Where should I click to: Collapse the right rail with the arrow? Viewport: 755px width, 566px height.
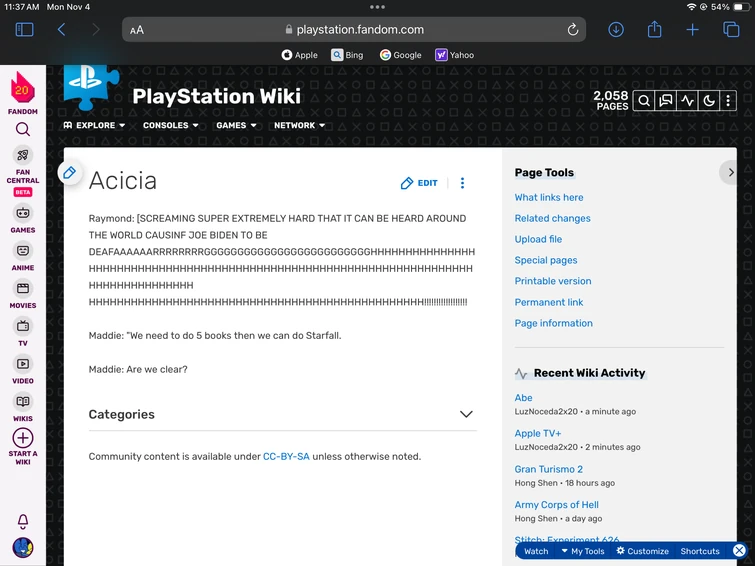(730, 173)
